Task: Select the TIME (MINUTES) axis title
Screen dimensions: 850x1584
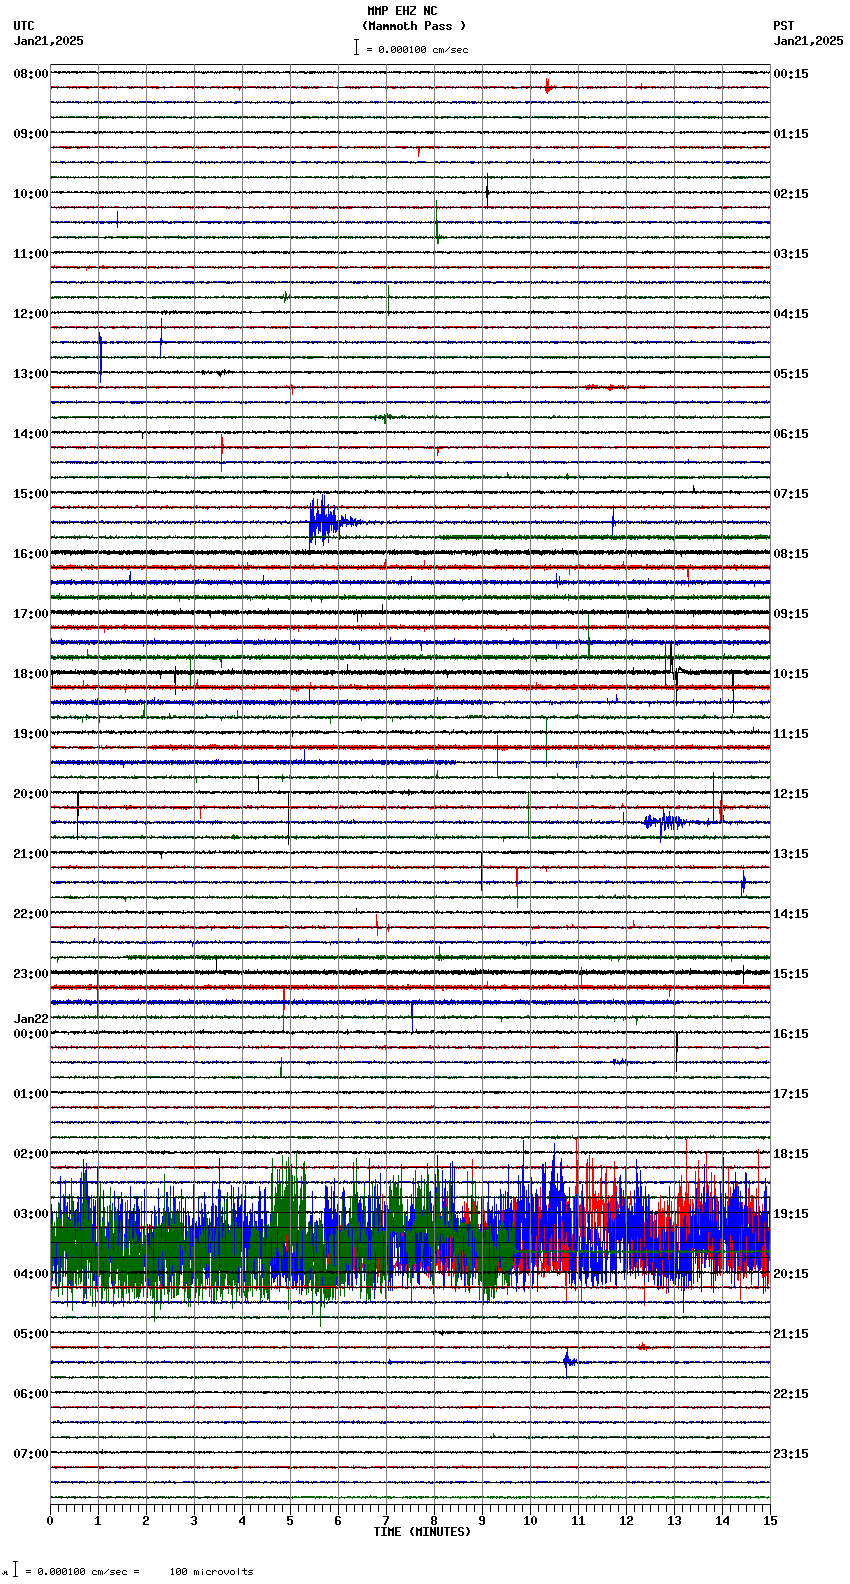Action: tap(422, 1532)
